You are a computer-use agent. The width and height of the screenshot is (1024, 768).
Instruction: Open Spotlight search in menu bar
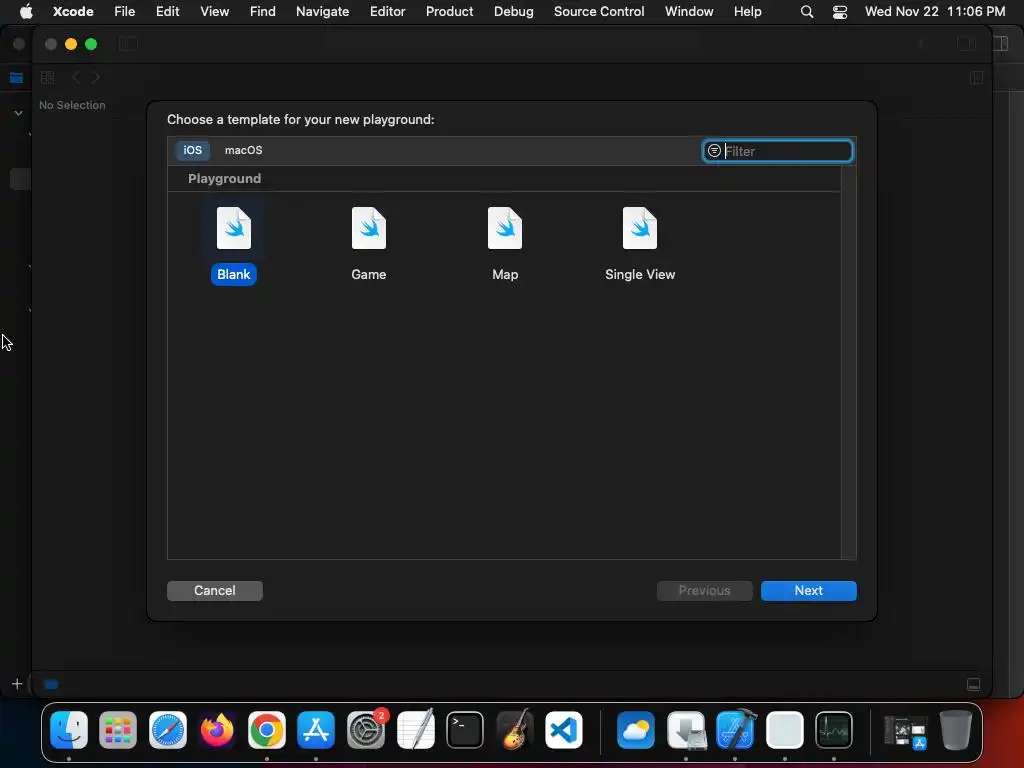(807, 12)
